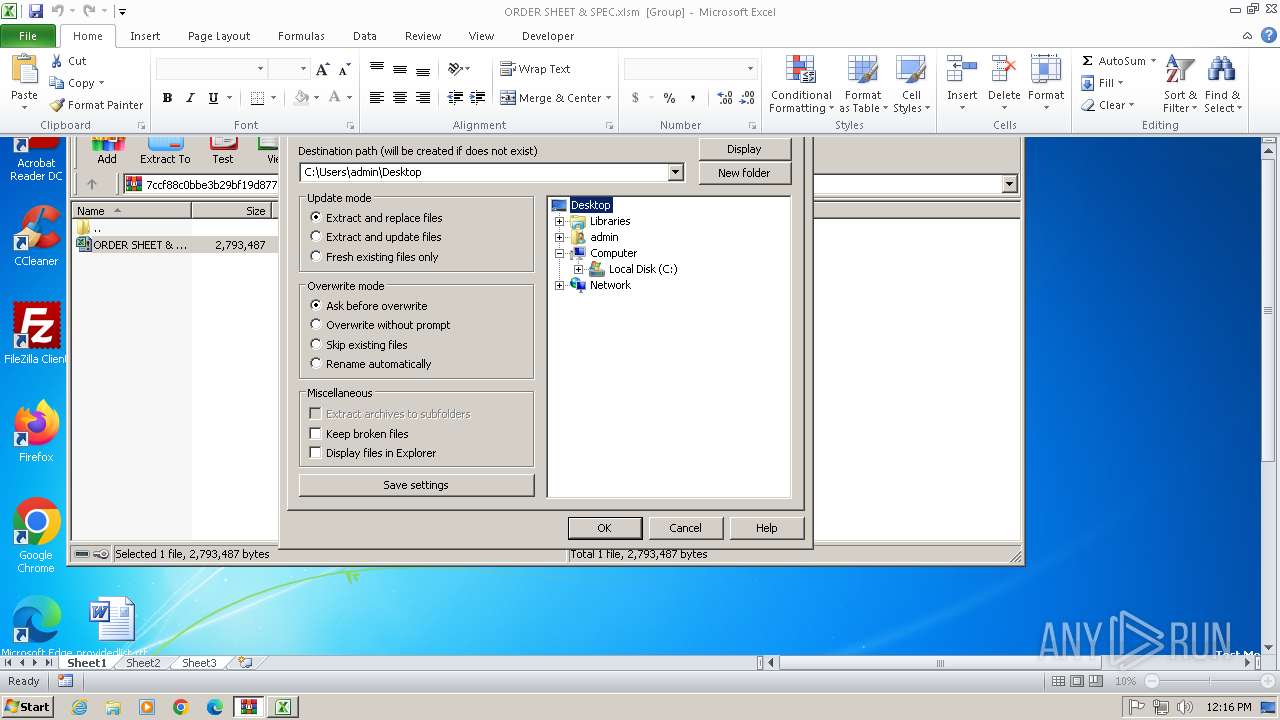Select the Format Painter tool

(96, 105)
